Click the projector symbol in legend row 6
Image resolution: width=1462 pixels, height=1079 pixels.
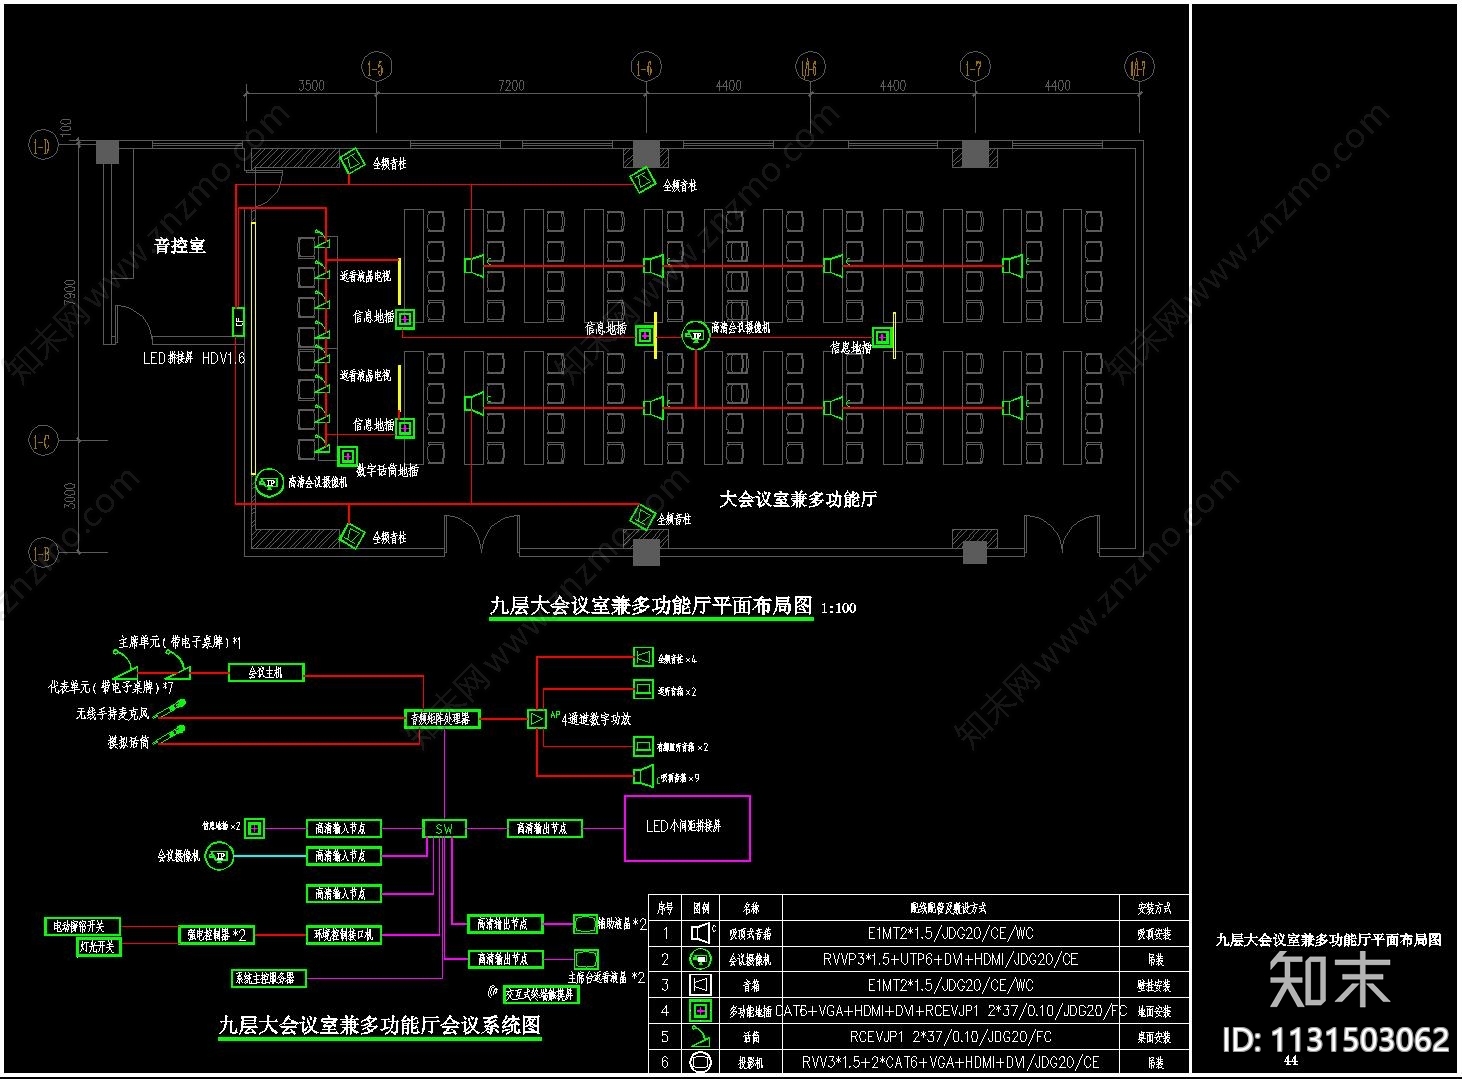701,1062
